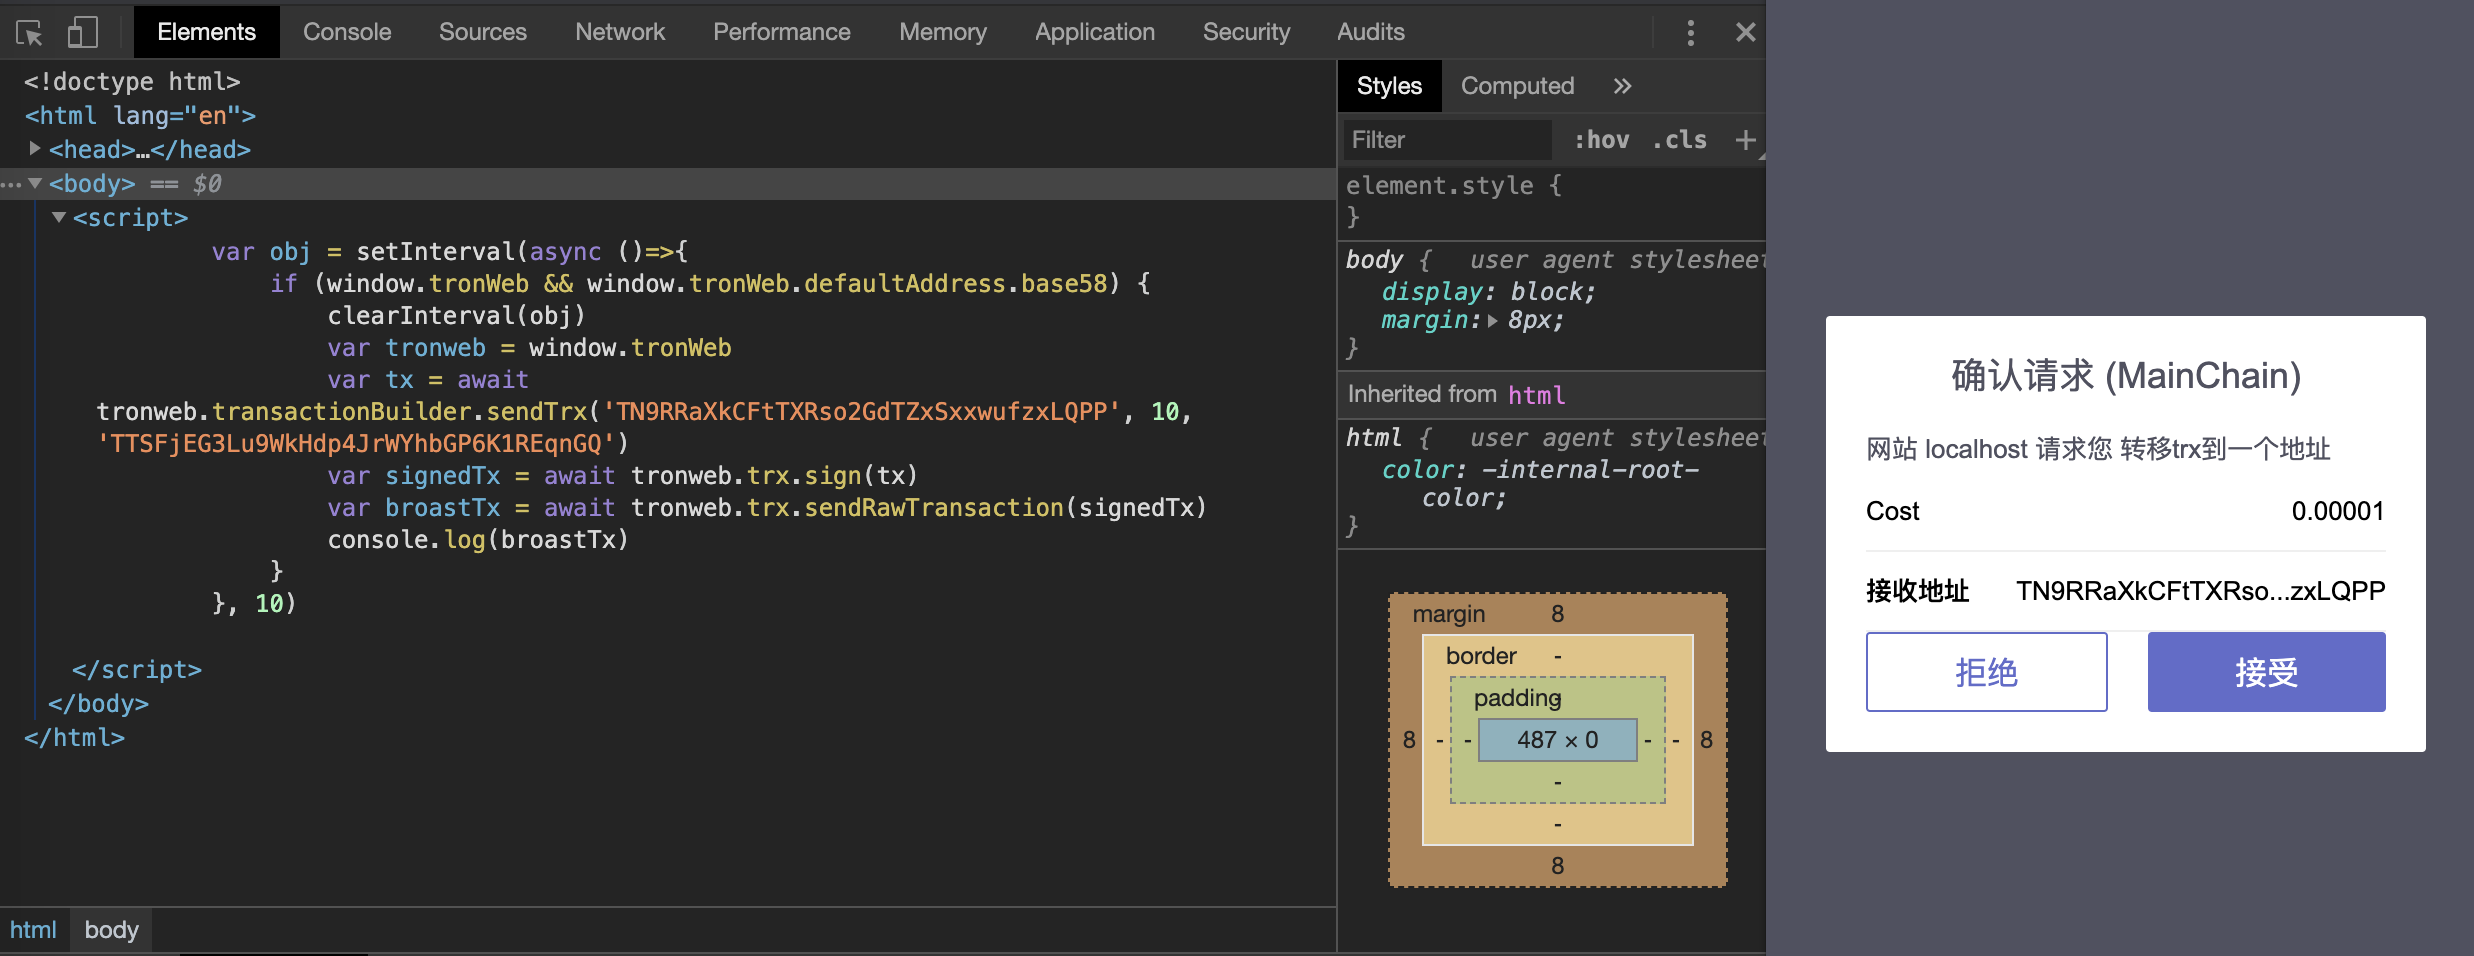Click the 487 × 0 content box

pyautogui.click(x=1558, y=740)
